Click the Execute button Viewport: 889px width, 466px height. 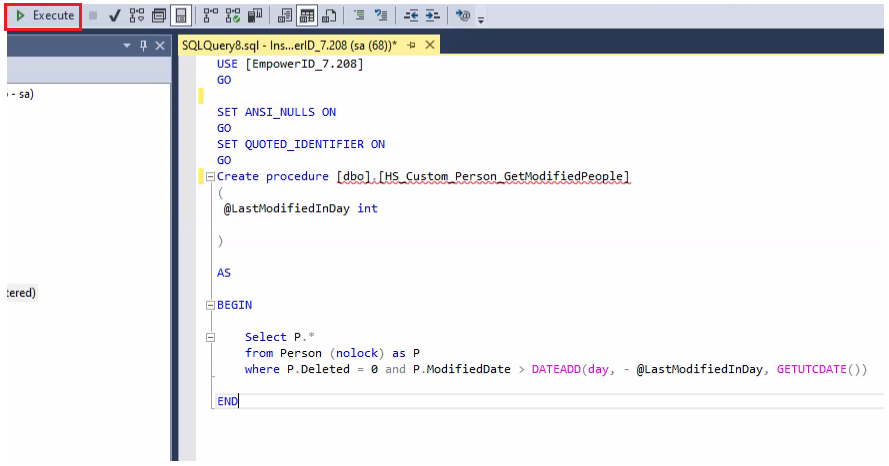[44, 16]
